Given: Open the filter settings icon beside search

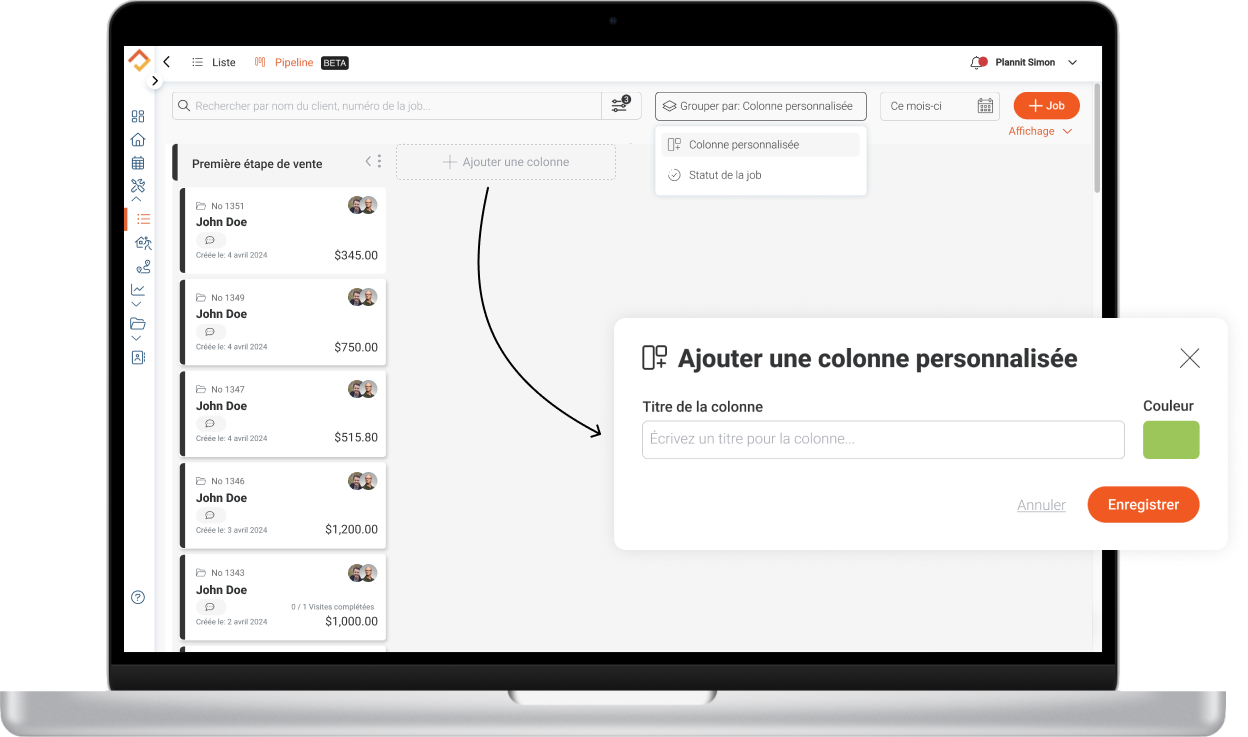Looking at the screenshot, I should point(620,106).
